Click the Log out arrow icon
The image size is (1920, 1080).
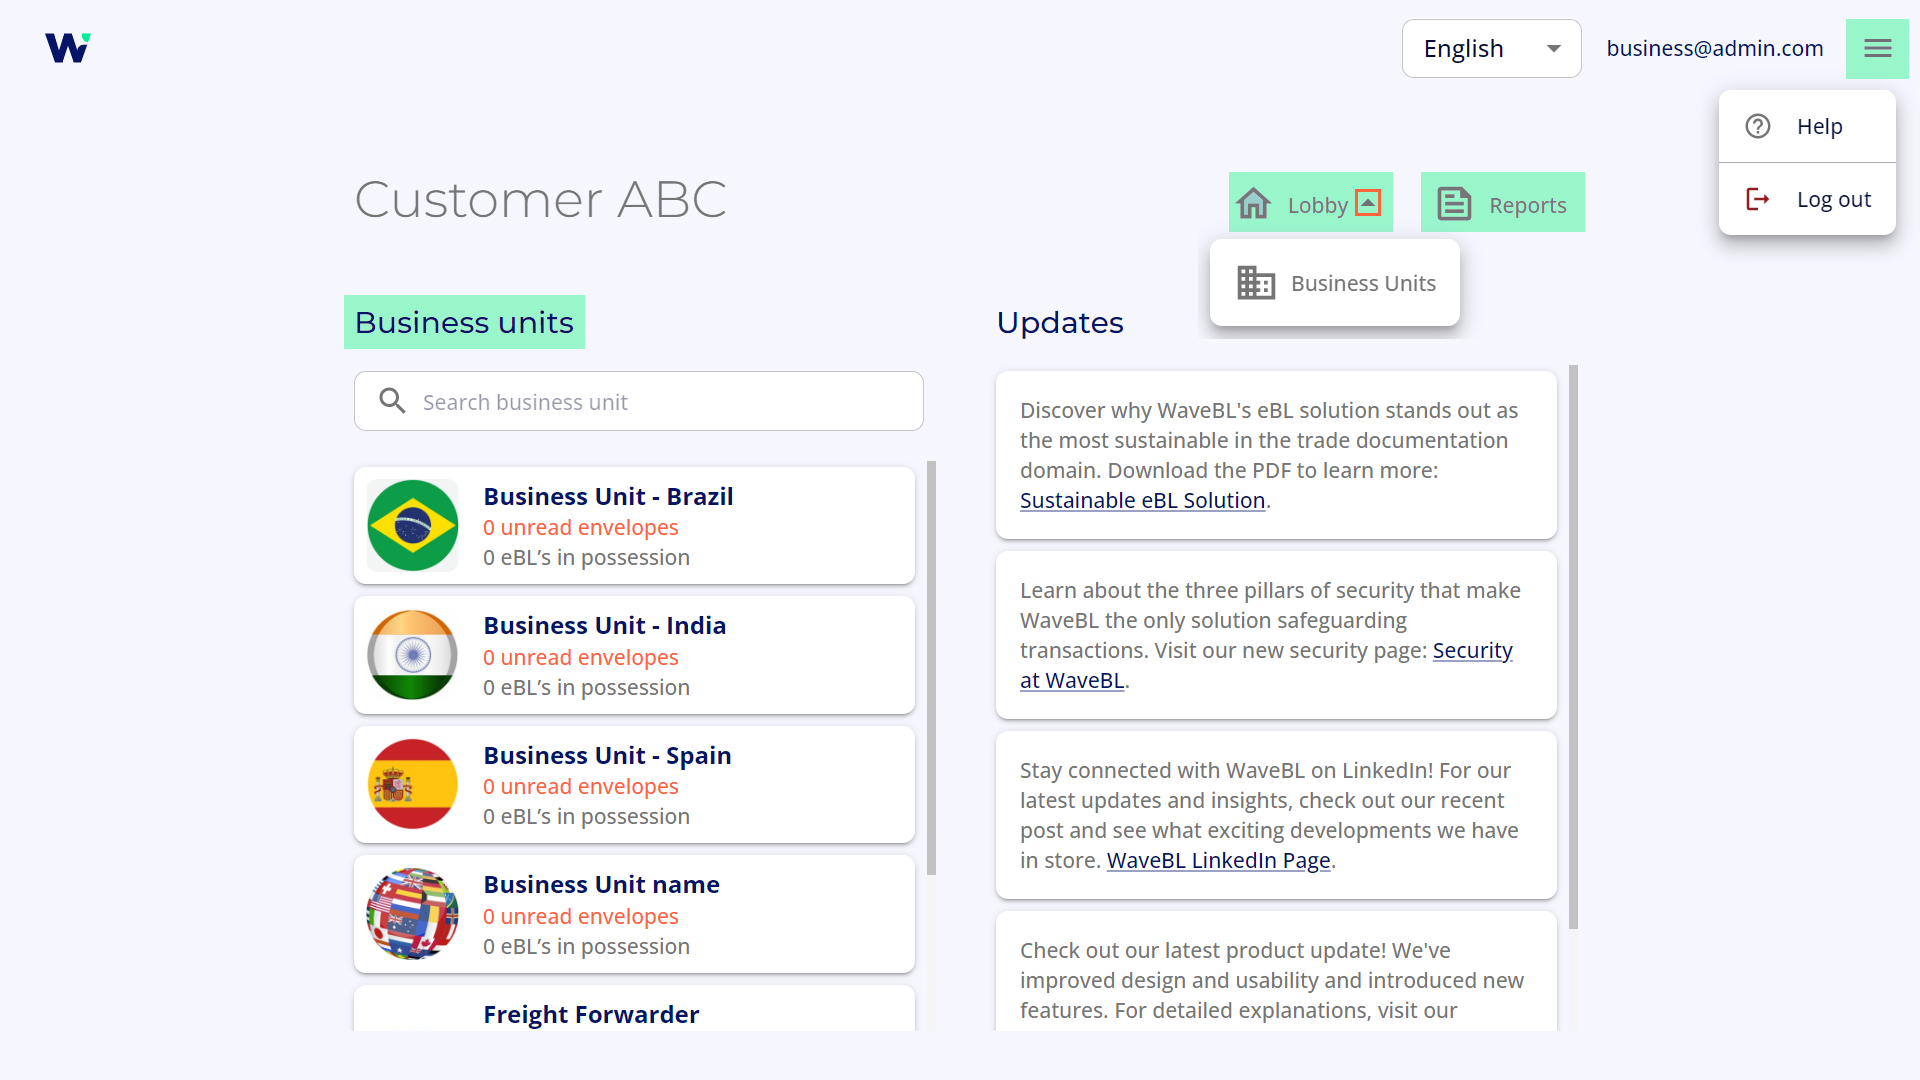click(x=1758, y=199)
